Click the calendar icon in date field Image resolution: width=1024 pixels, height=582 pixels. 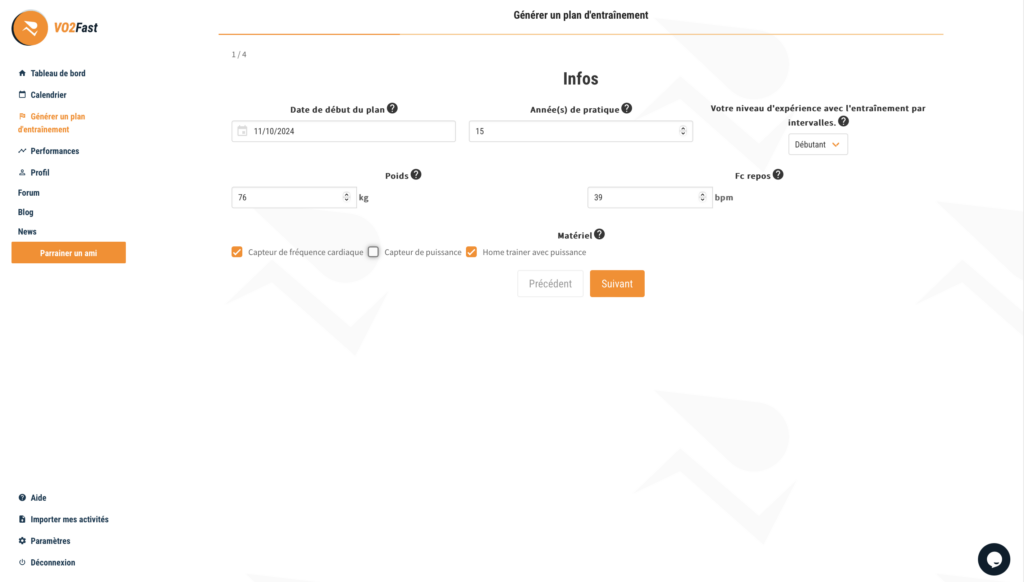[x=242, y=131]
